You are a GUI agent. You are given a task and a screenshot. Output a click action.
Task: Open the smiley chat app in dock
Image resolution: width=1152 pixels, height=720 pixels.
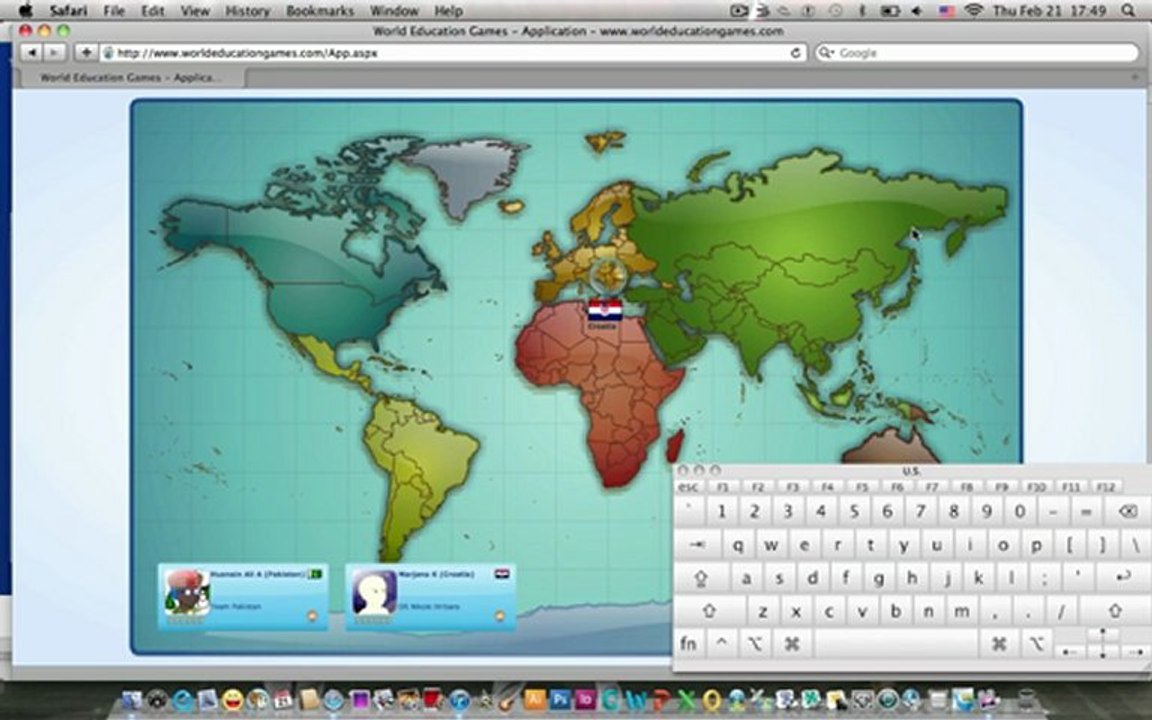[232, 699]
